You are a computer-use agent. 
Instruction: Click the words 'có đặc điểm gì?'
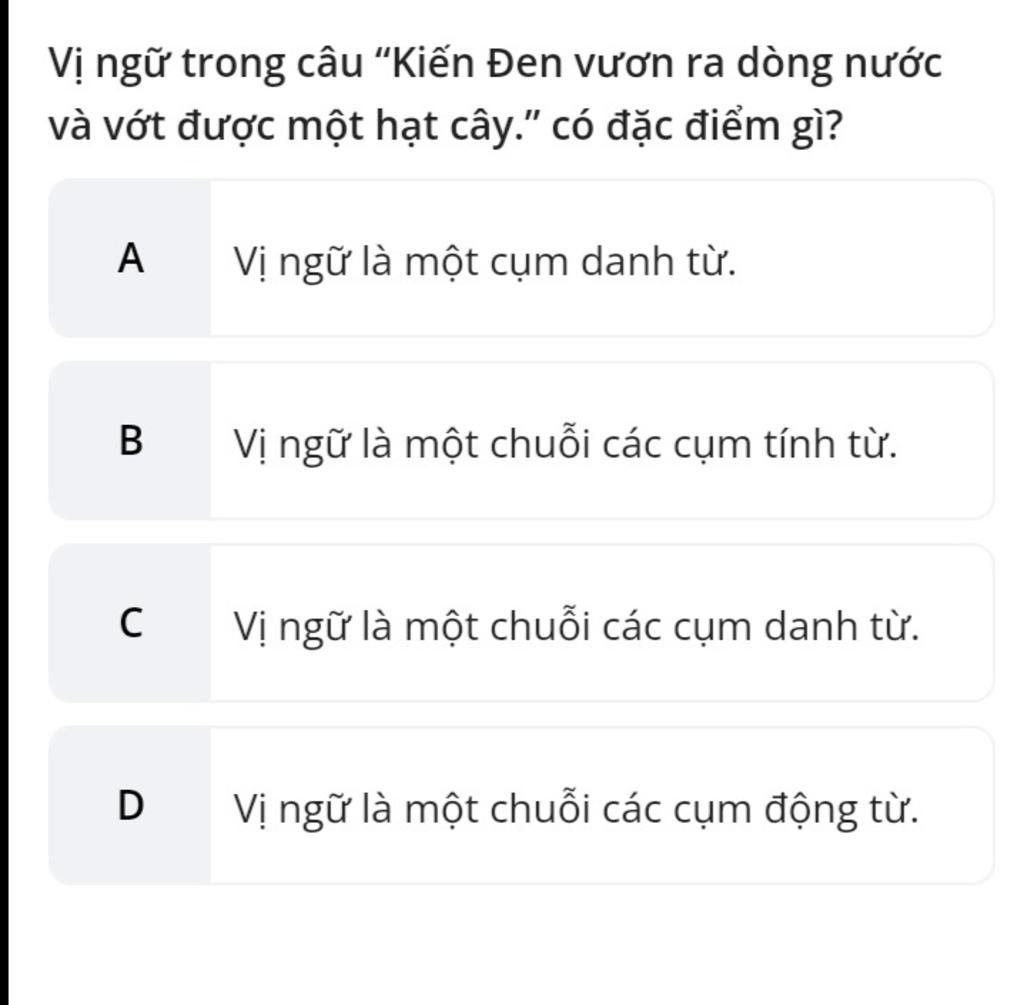697,126
